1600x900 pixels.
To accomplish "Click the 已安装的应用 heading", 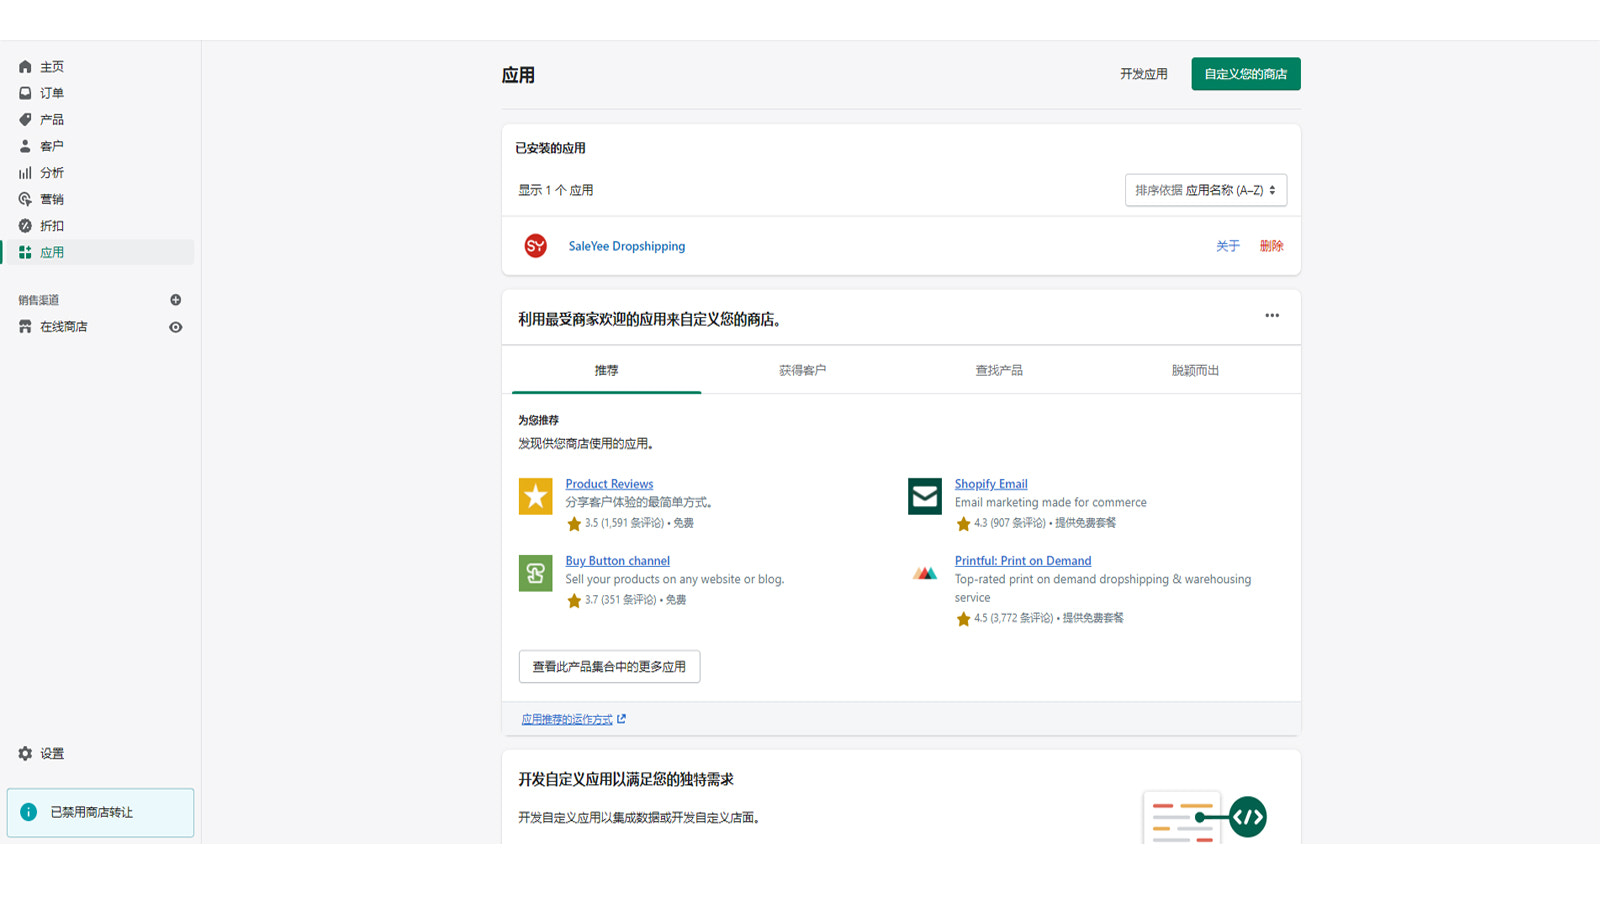I will coord(551,148).
